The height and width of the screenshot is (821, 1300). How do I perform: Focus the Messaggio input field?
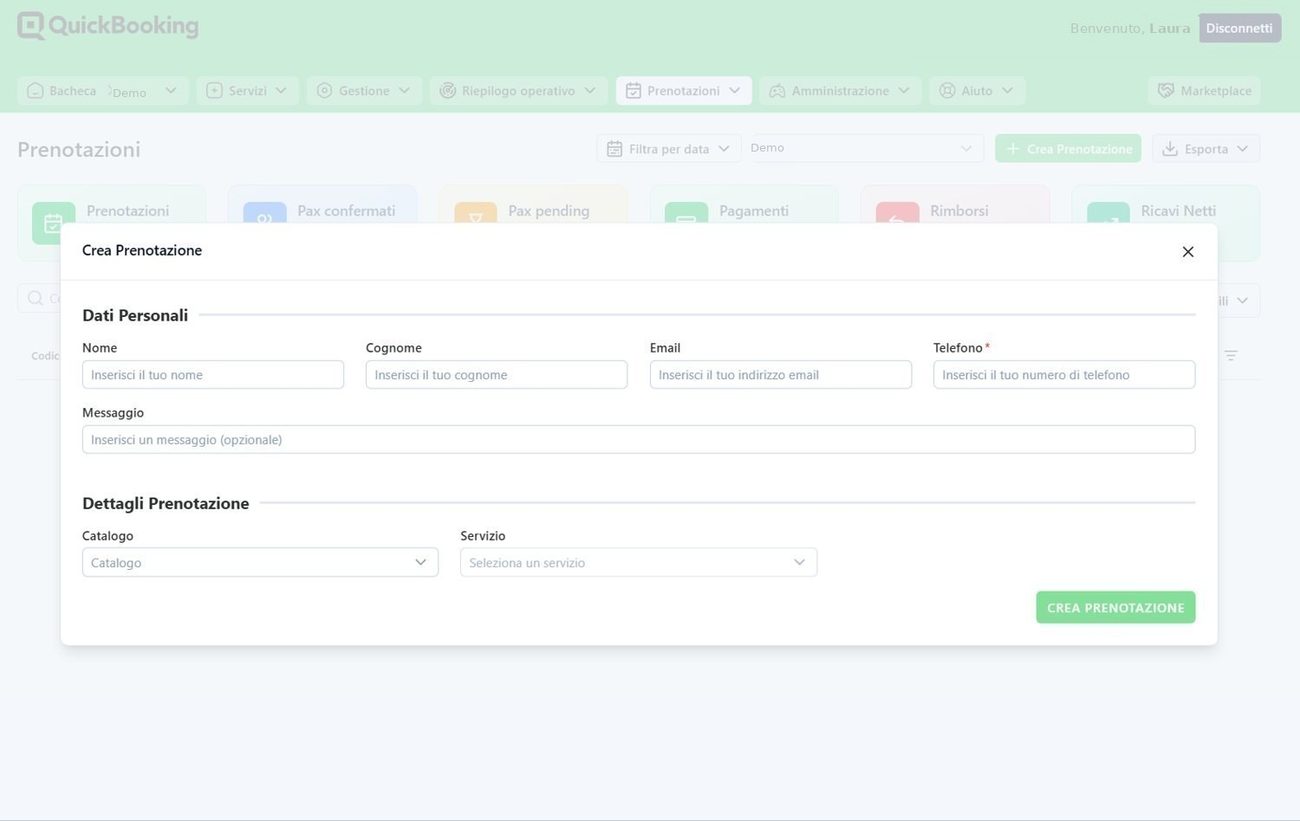[x=639, y=440]
